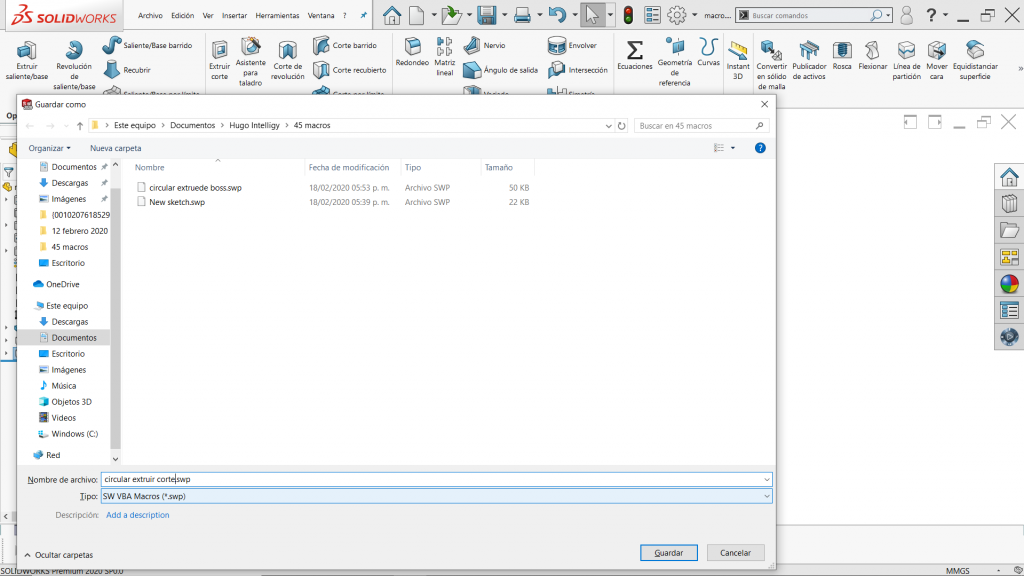Click the Guardar button
Screen dimensions: 1024x576
pos(669,552)
